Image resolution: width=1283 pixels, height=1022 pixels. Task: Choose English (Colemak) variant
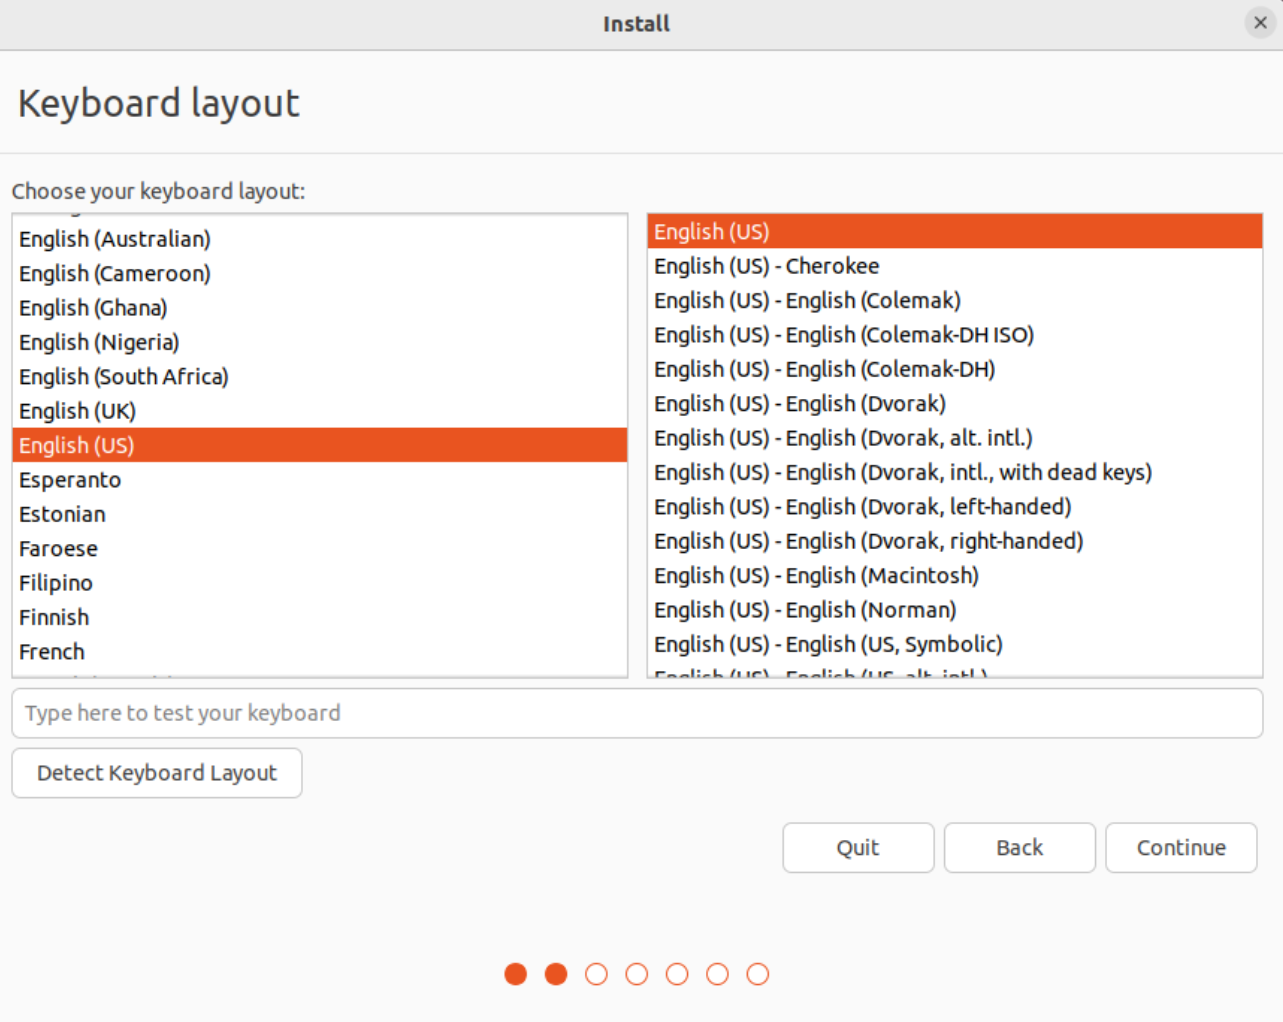pos(807,301)
